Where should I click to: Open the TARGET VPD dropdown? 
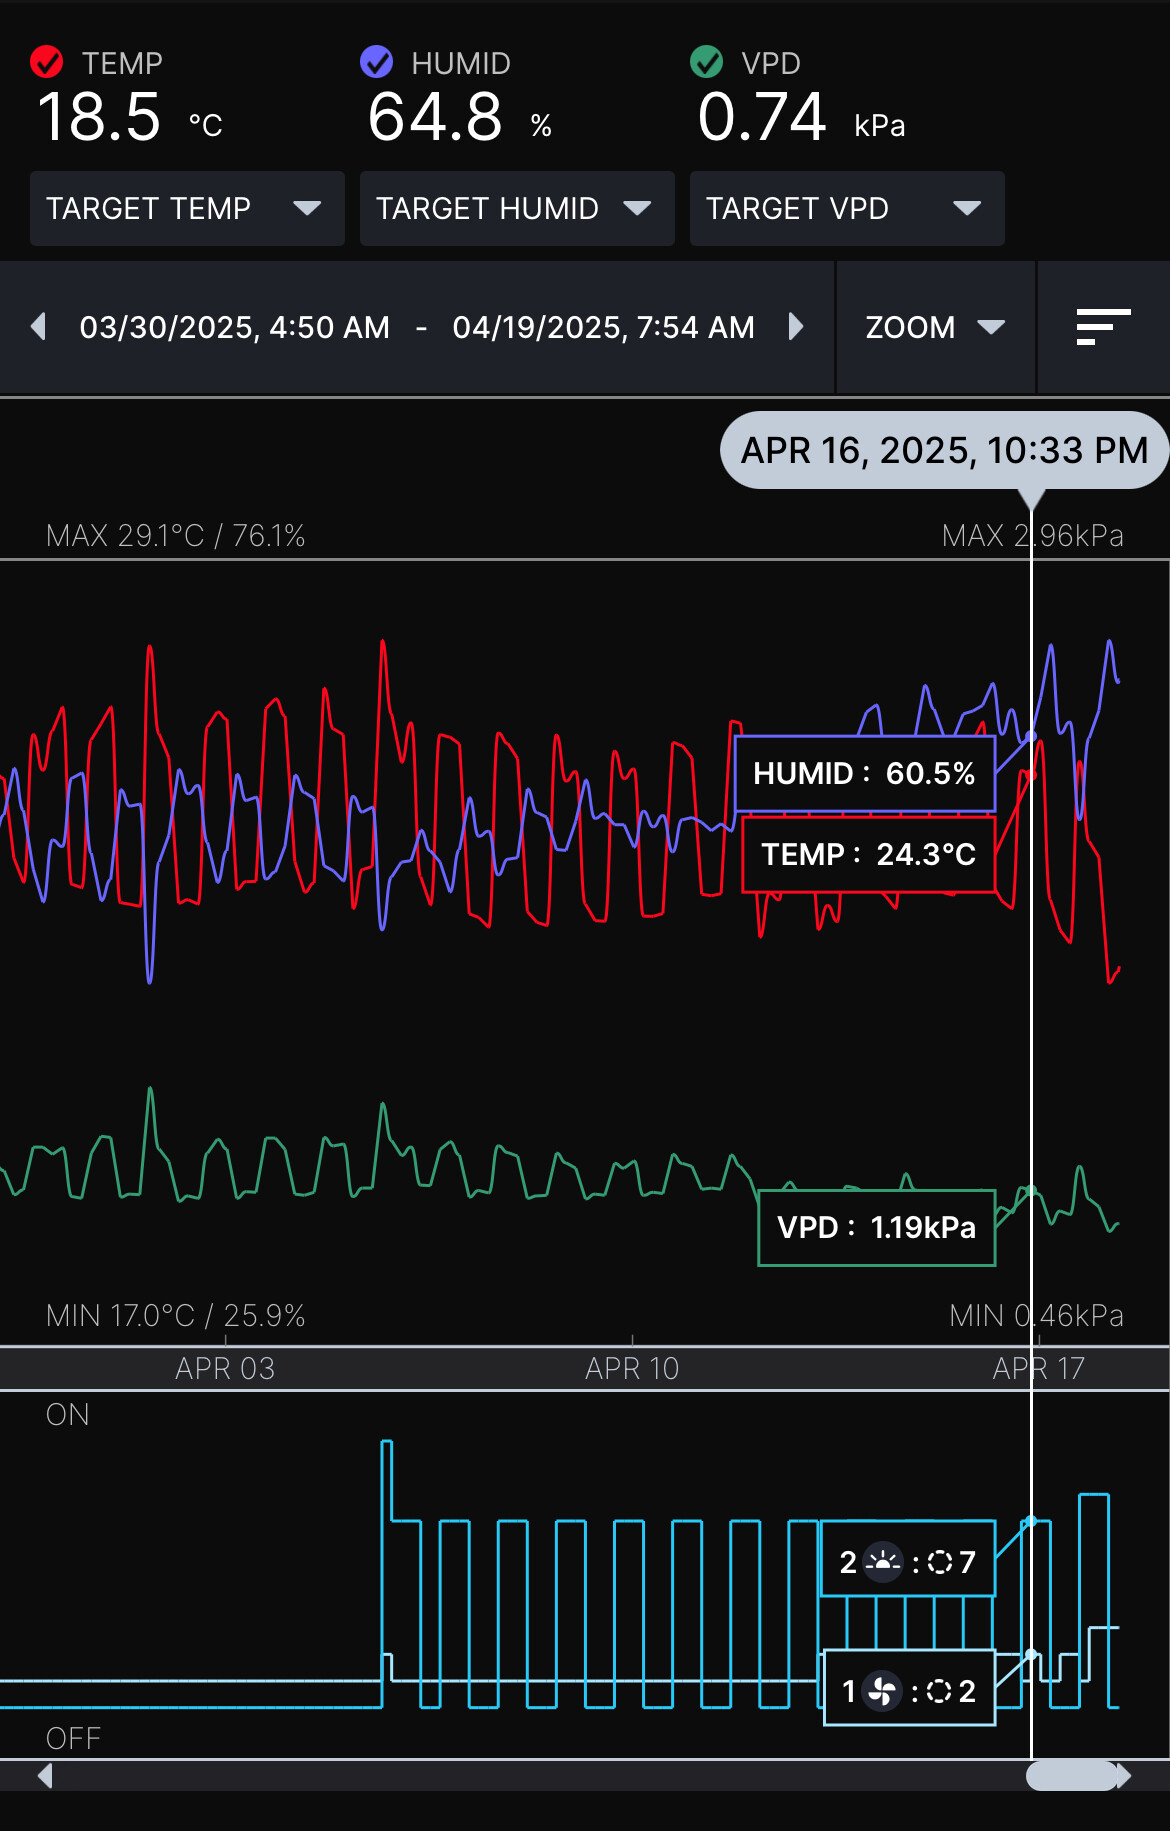click(846, 208)
